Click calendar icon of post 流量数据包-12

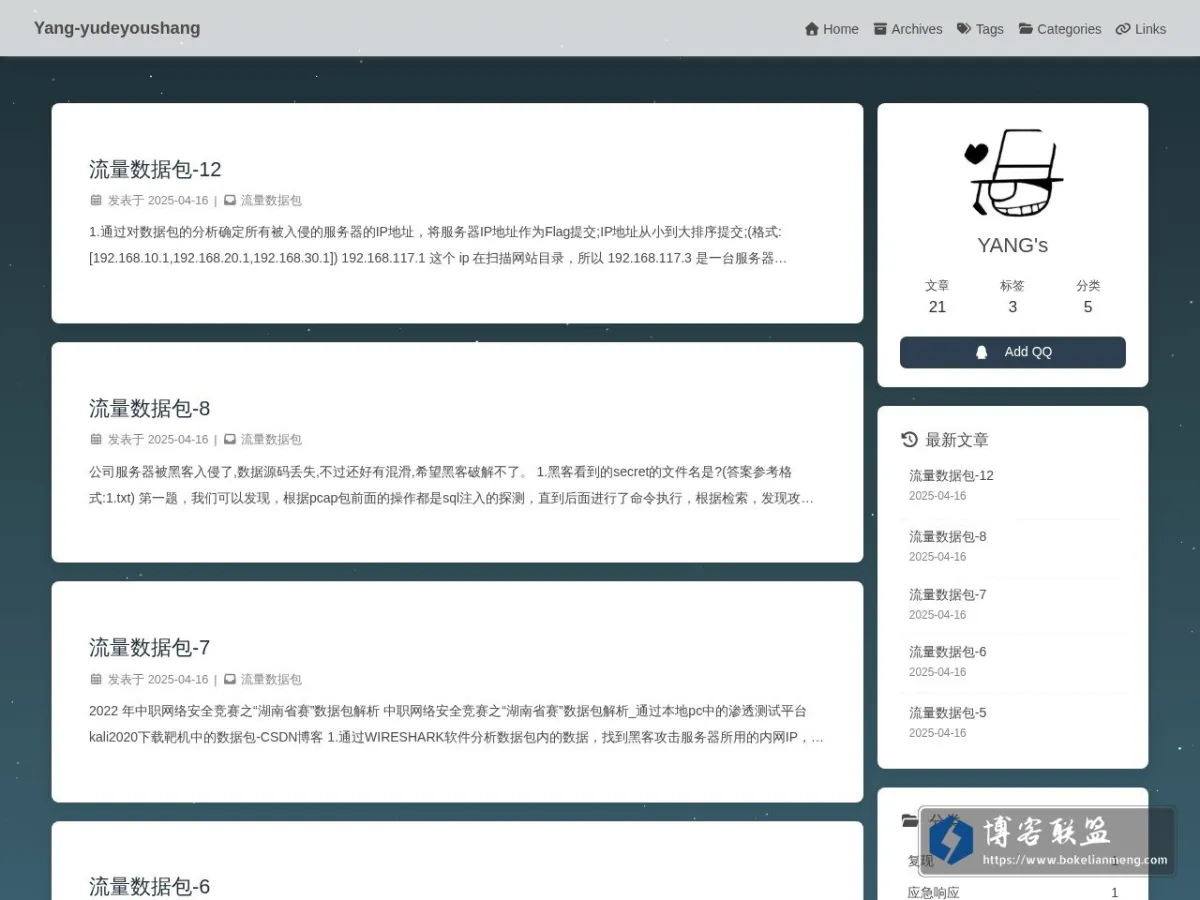(96, 200)
